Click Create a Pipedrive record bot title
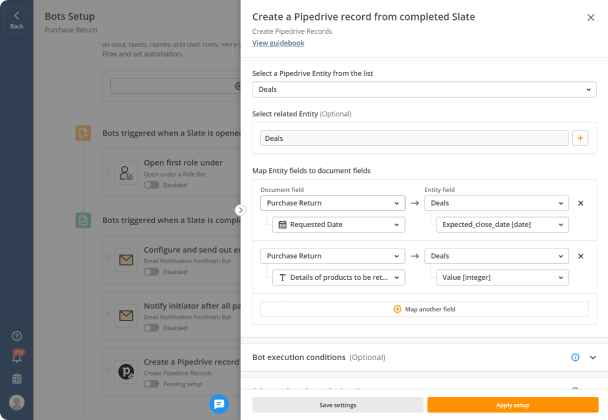 192,362
